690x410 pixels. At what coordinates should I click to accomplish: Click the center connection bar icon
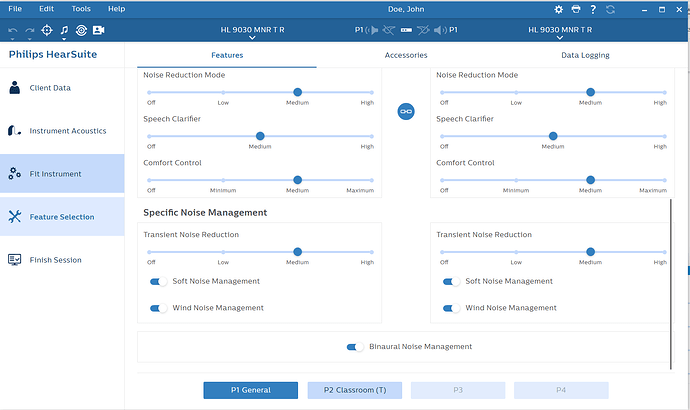(x=406, y=30)
